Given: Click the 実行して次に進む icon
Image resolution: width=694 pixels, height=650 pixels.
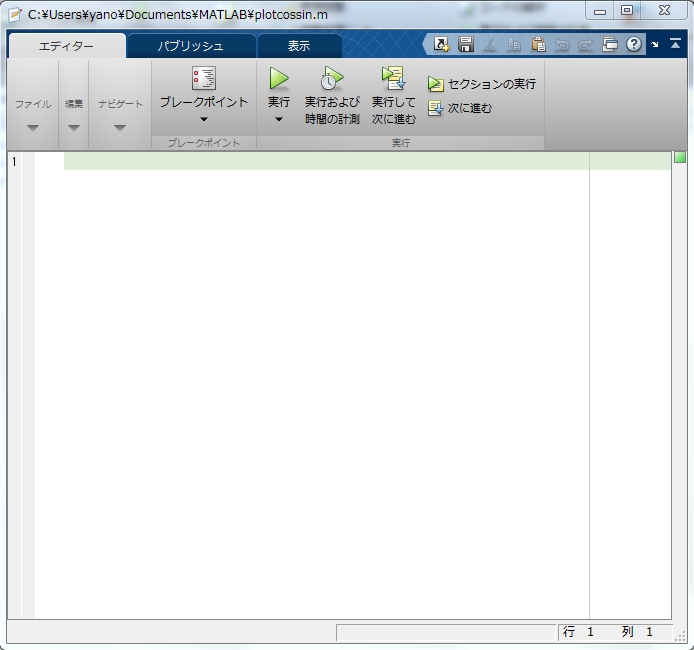Looking at the screenshot, I should [x=393, y=78].
